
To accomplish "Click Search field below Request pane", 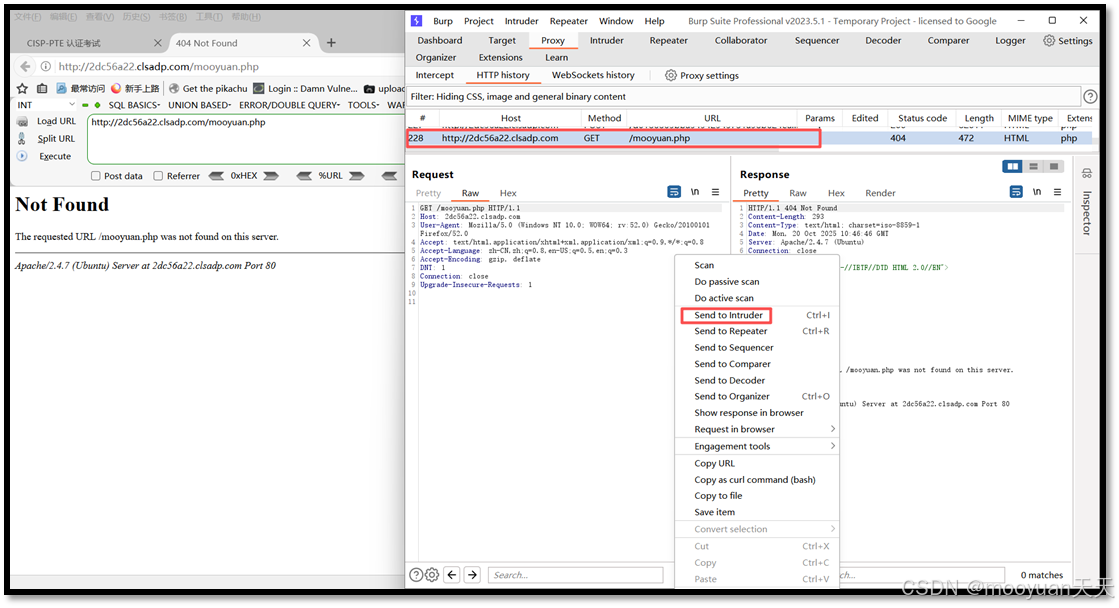I will [575, 574].
